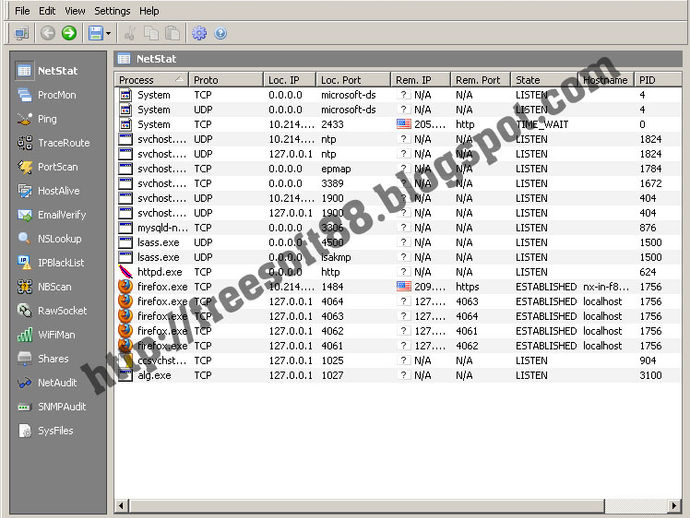
Task: Click the horizontal scrollbar left arrow
Action: [x=122, y=506]
